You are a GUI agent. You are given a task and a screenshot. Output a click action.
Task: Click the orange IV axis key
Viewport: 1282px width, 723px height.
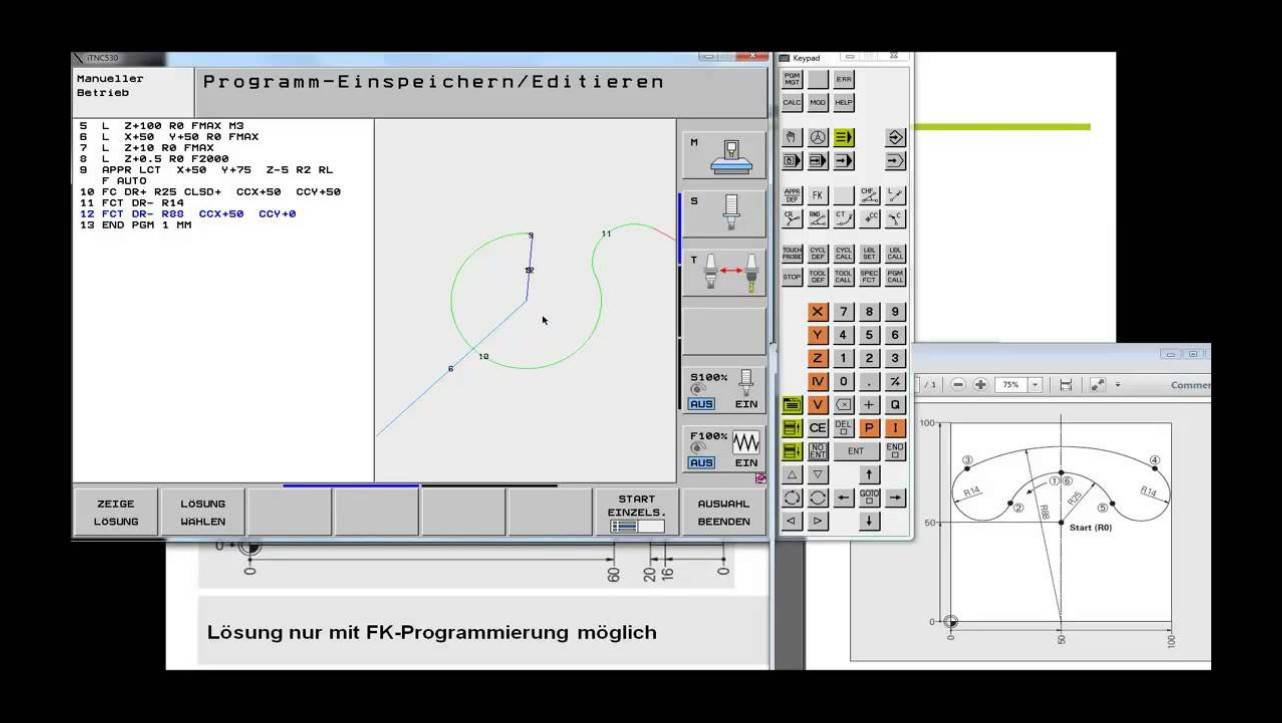[818, 381]
